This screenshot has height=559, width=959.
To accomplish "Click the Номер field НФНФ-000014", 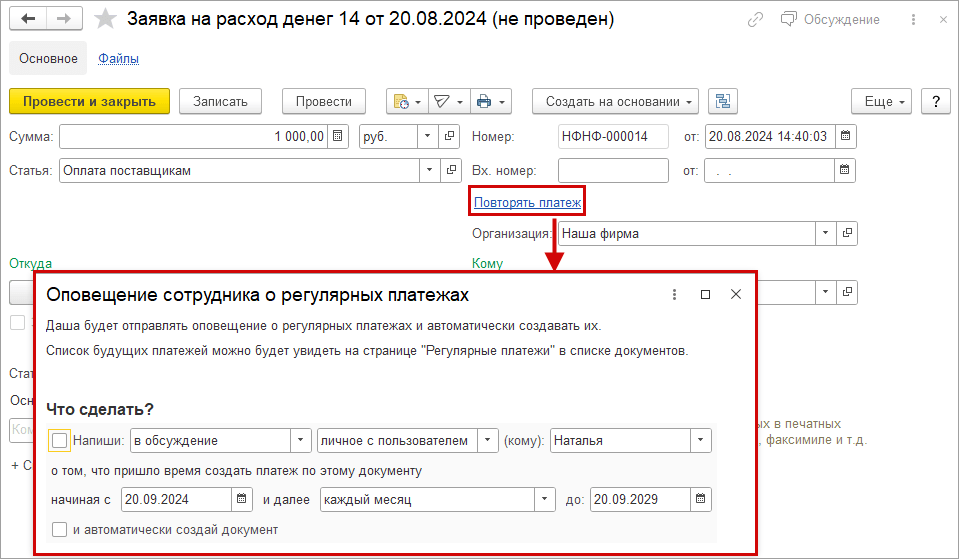I will click(613, 136).
